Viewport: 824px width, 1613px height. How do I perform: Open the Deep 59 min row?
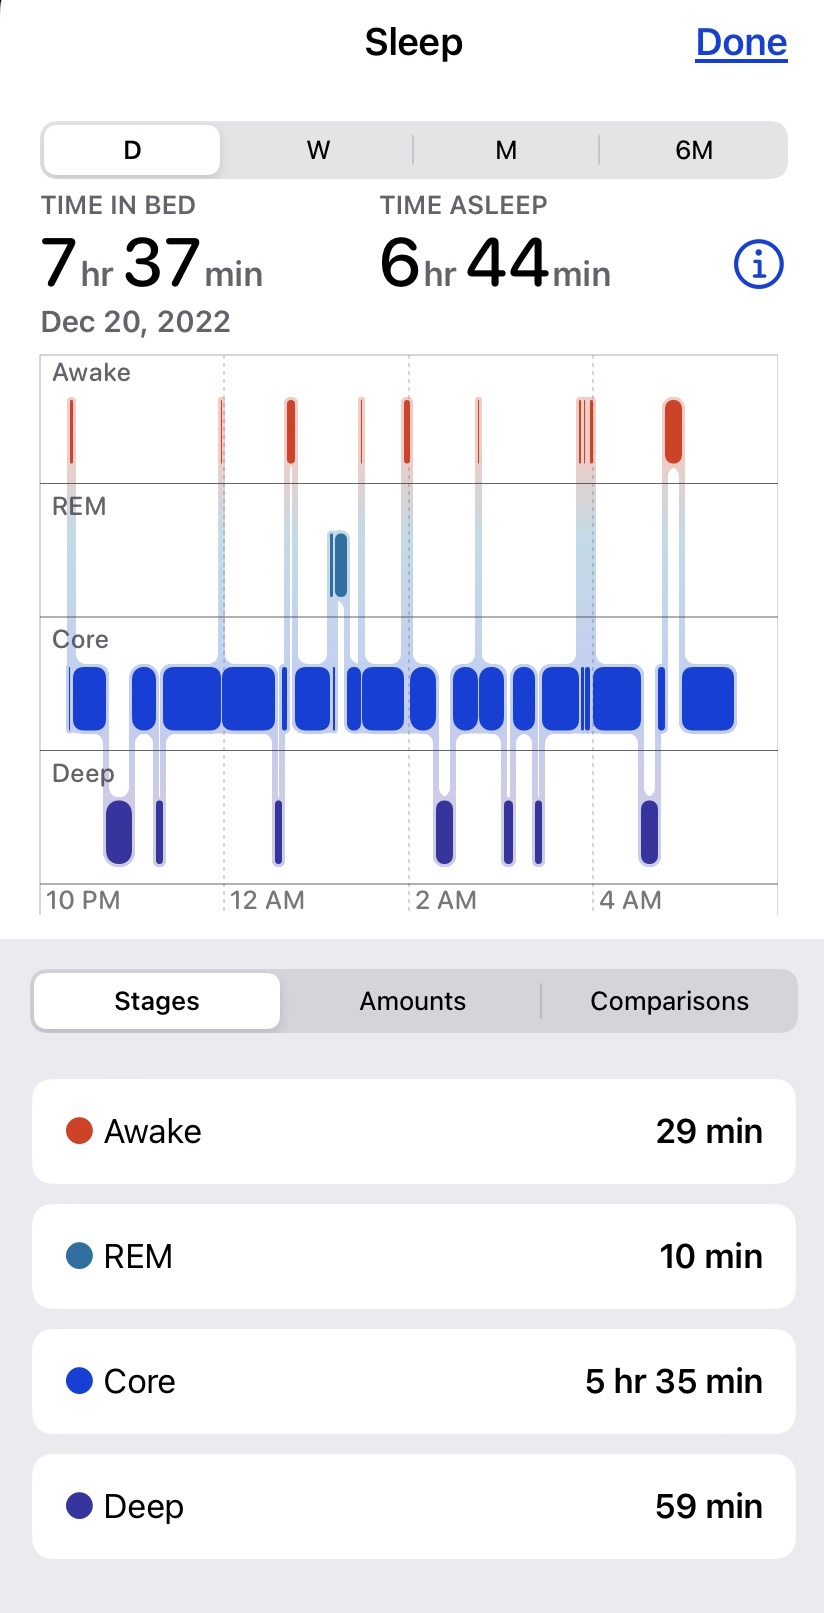pyautogui.click(x=414, y=1506)
